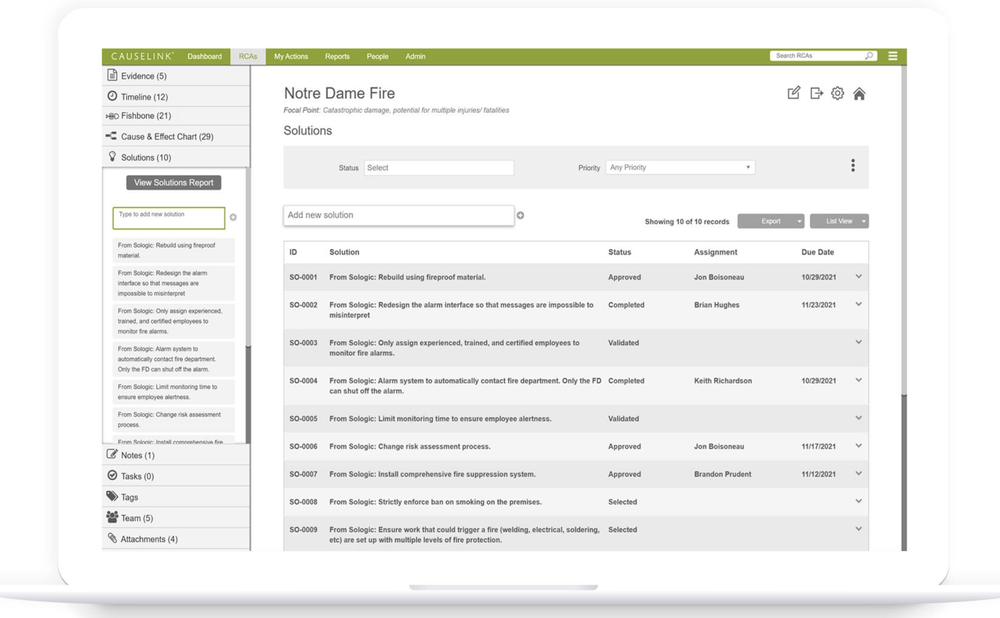
Task: Expand row SO-0003 chevron
Action: (858, 342)
